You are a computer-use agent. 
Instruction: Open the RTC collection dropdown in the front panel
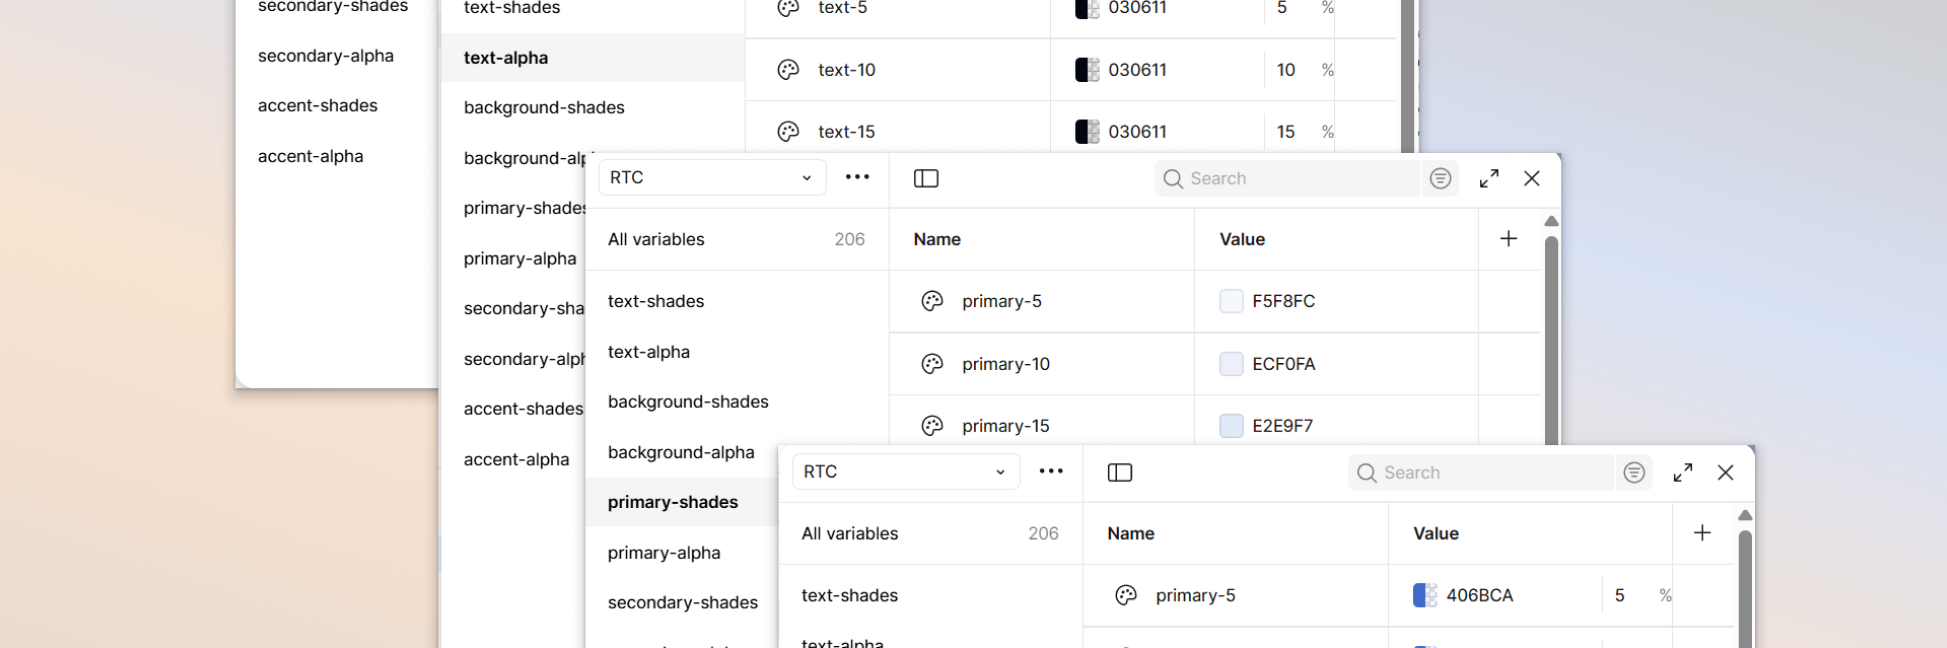905,471
